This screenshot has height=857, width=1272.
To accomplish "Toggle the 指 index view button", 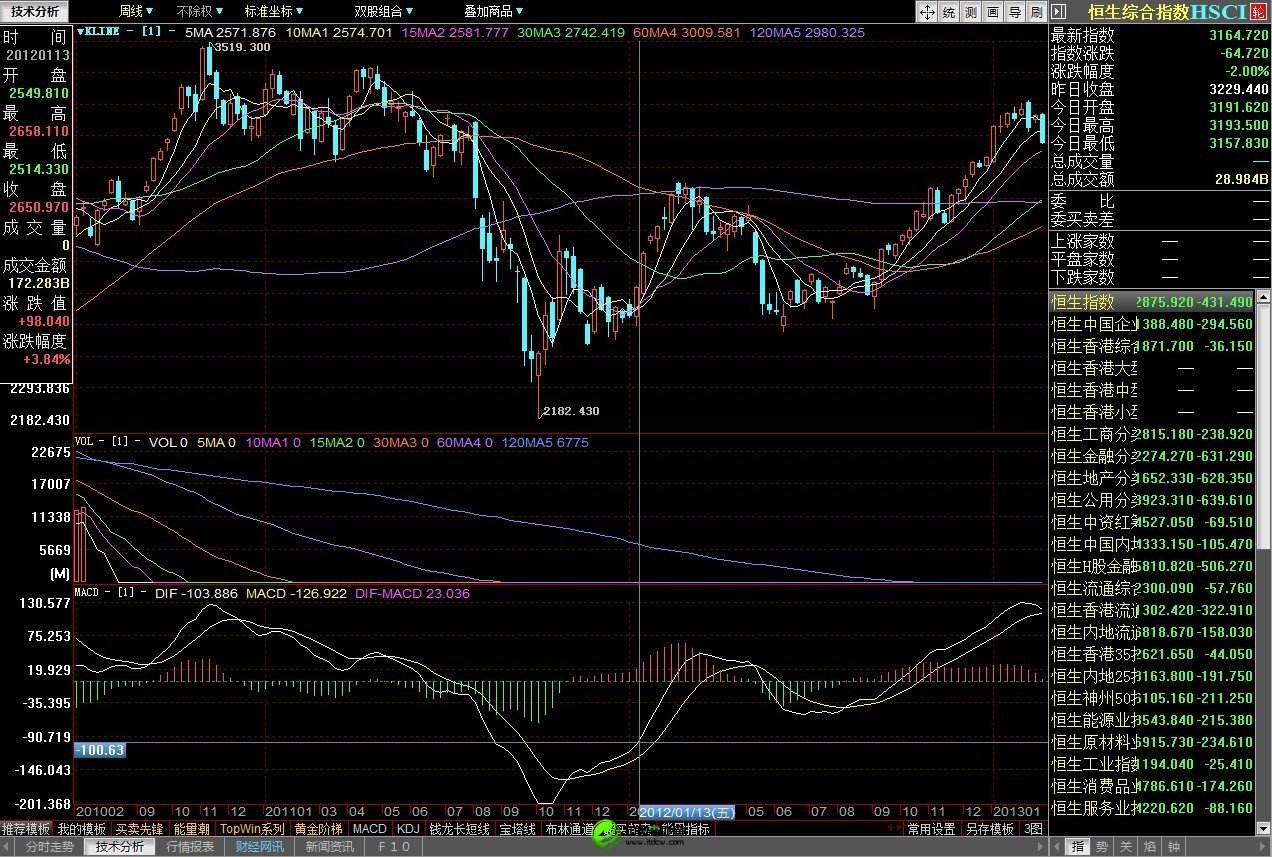I will pyautogui.click(x=1078, y=846).
